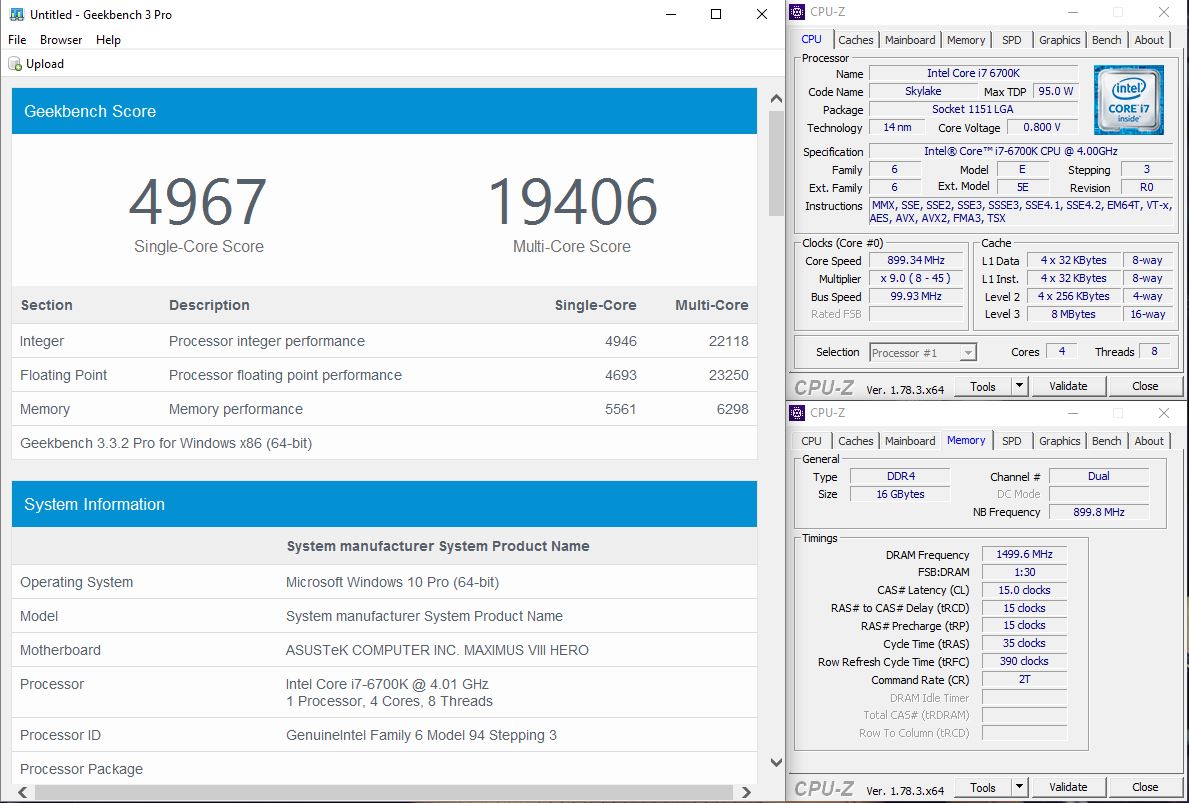Open About tab in lower CPU-Z window
The height and width of the screenshot is (803, 1189).
[1149, 441]
